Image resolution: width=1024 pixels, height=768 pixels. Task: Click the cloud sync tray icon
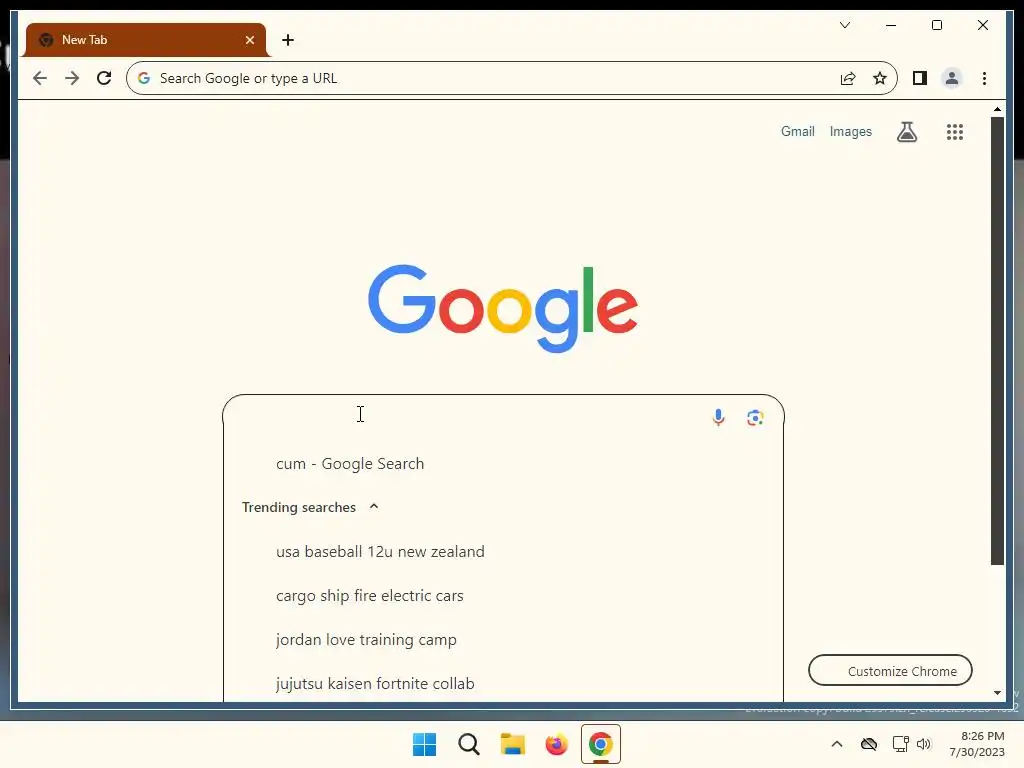tap(869, 744)
